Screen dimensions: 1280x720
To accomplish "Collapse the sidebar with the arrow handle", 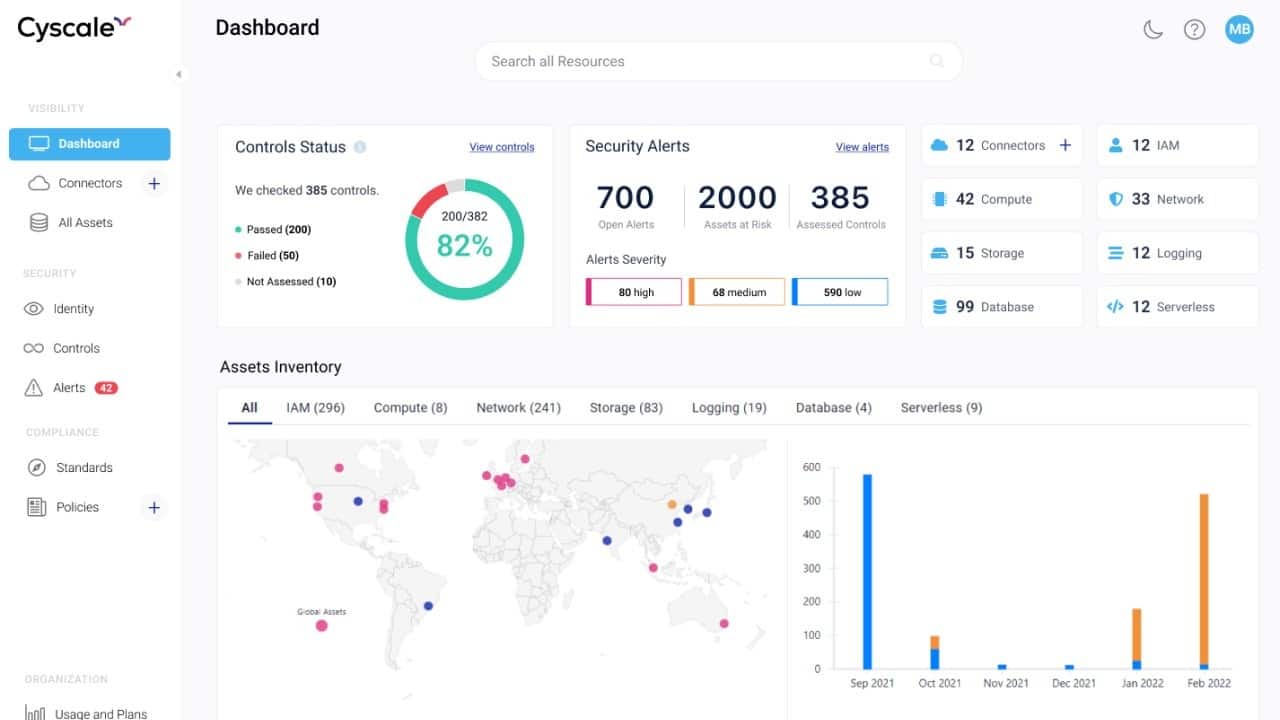I will (x=178, y=74).
